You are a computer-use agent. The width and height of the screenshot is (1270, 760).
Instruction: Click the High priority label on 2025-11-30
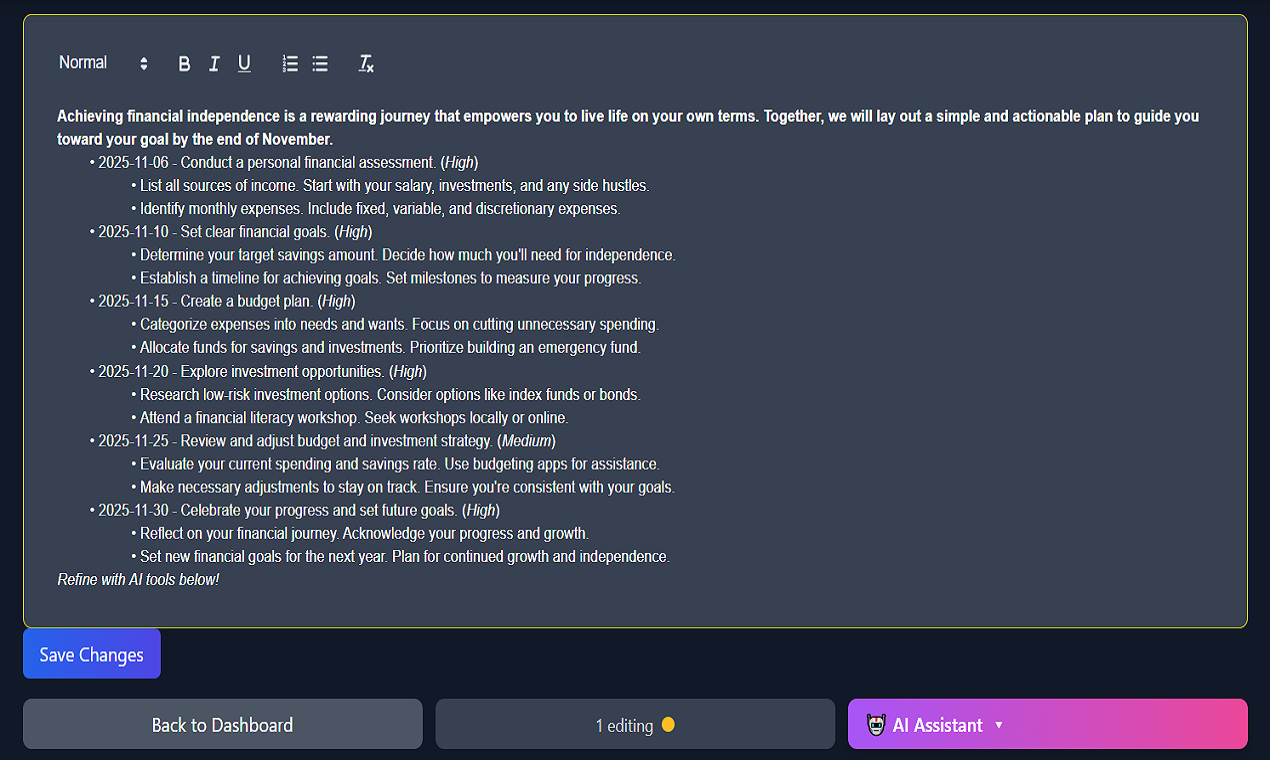tap(481, 510)
